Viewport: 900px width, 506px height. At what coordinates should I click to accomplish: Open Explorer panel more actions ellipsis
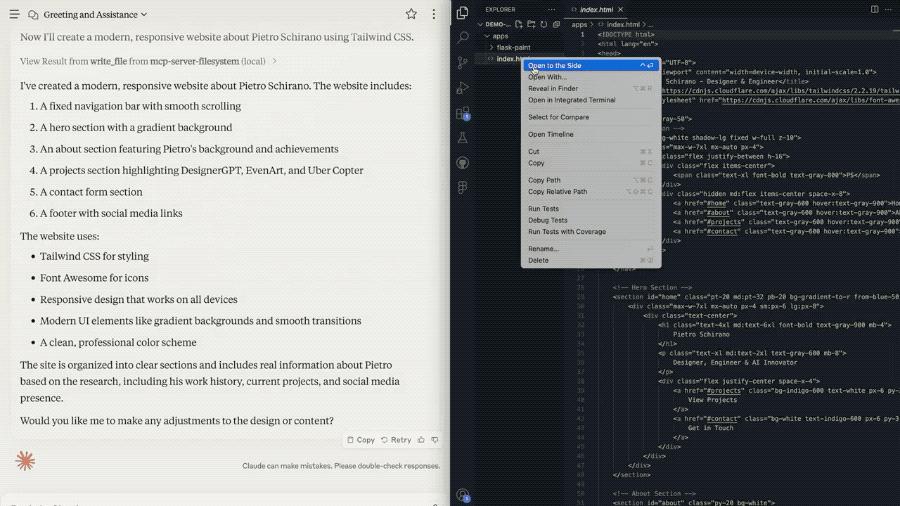(x=551, y=10)
